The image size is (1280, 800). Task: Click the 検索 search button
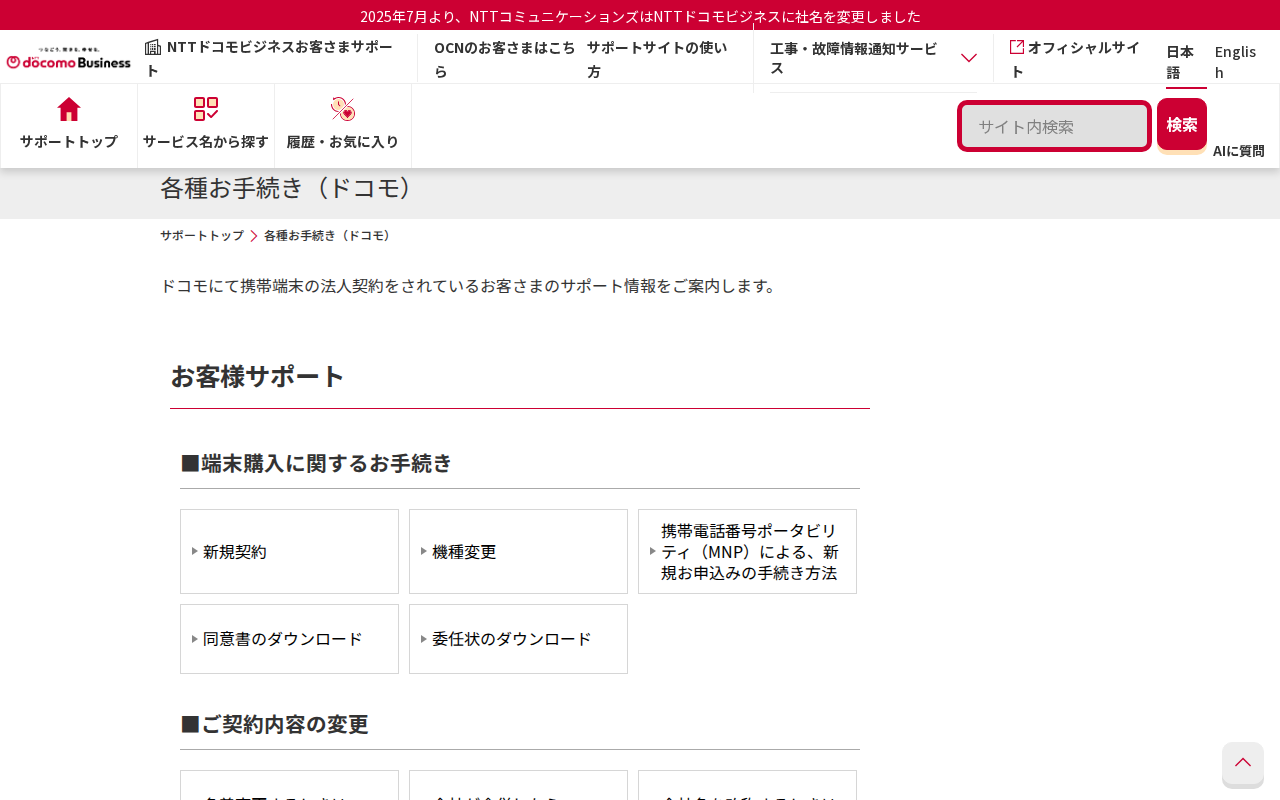[x=1182, y=125]
